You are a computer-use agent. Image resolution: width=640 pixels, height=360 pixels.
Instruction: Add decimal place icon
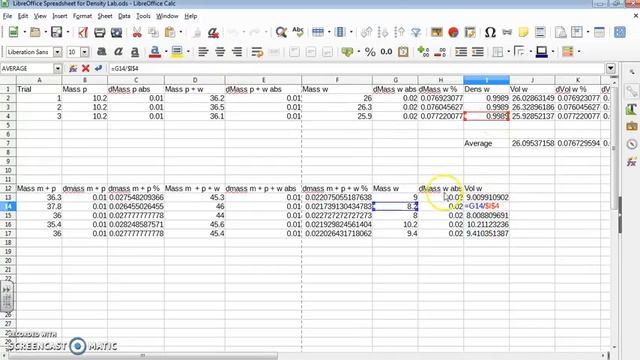(423, 52)
